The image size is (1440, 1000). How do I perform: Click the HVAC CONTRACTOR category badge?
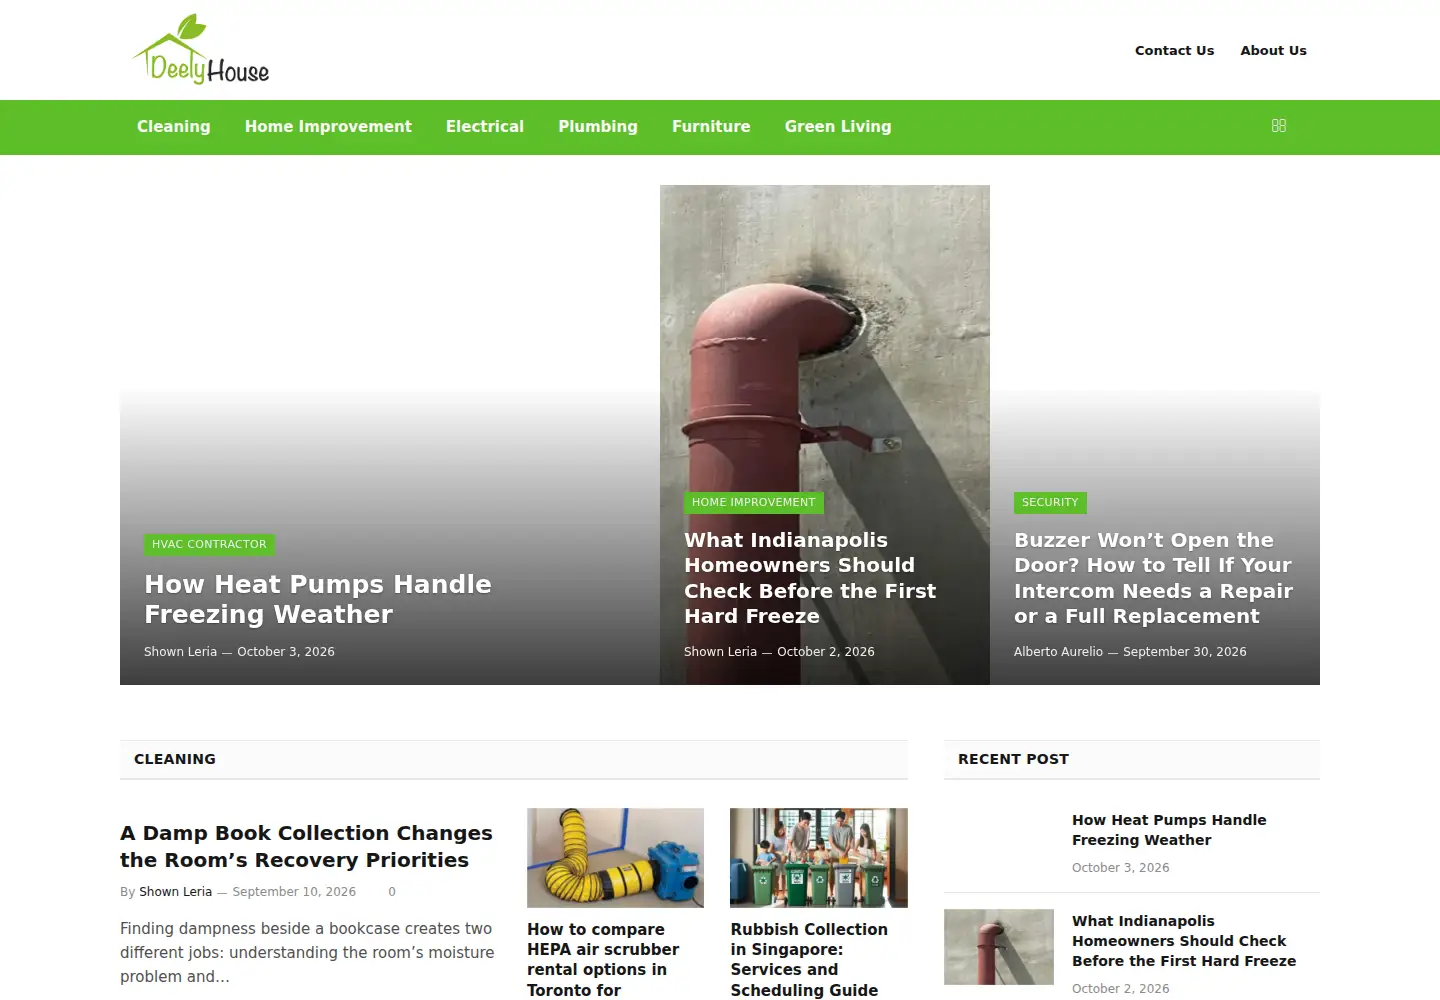pyautogui.click(x=209, y=544)
